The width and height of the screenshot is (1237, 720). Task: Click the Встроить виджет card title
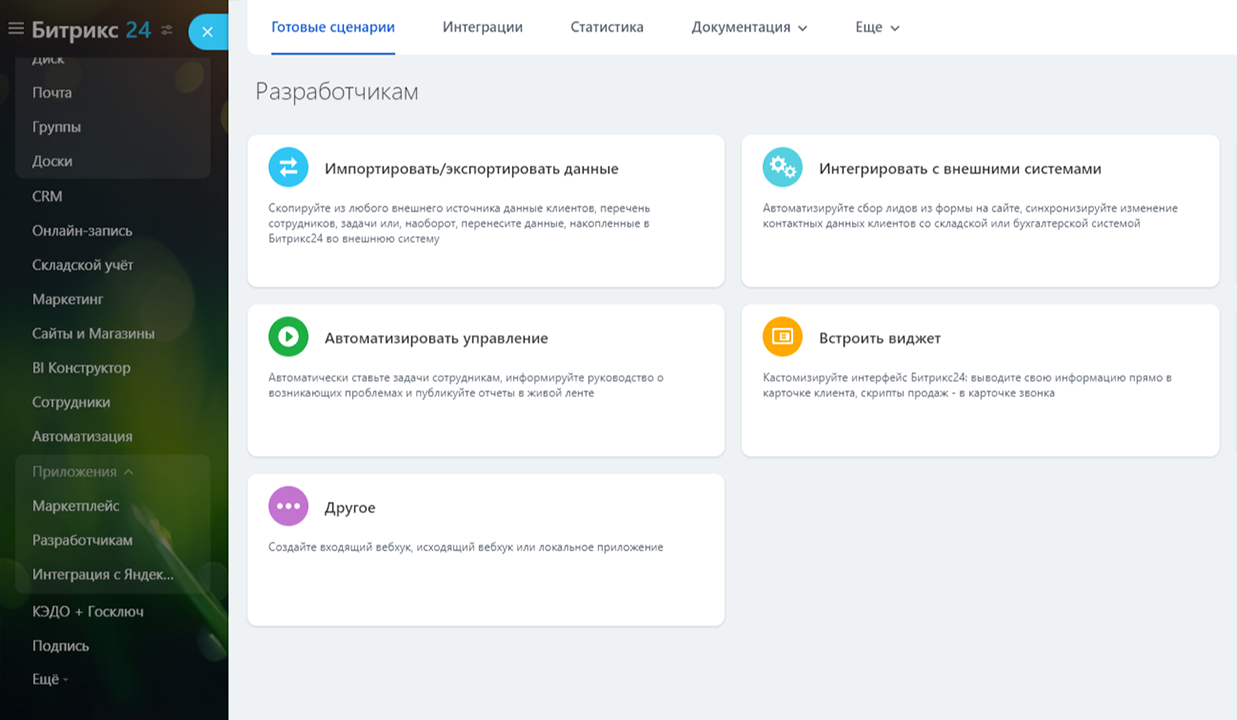pyautogui.click(x=879, y=338)
